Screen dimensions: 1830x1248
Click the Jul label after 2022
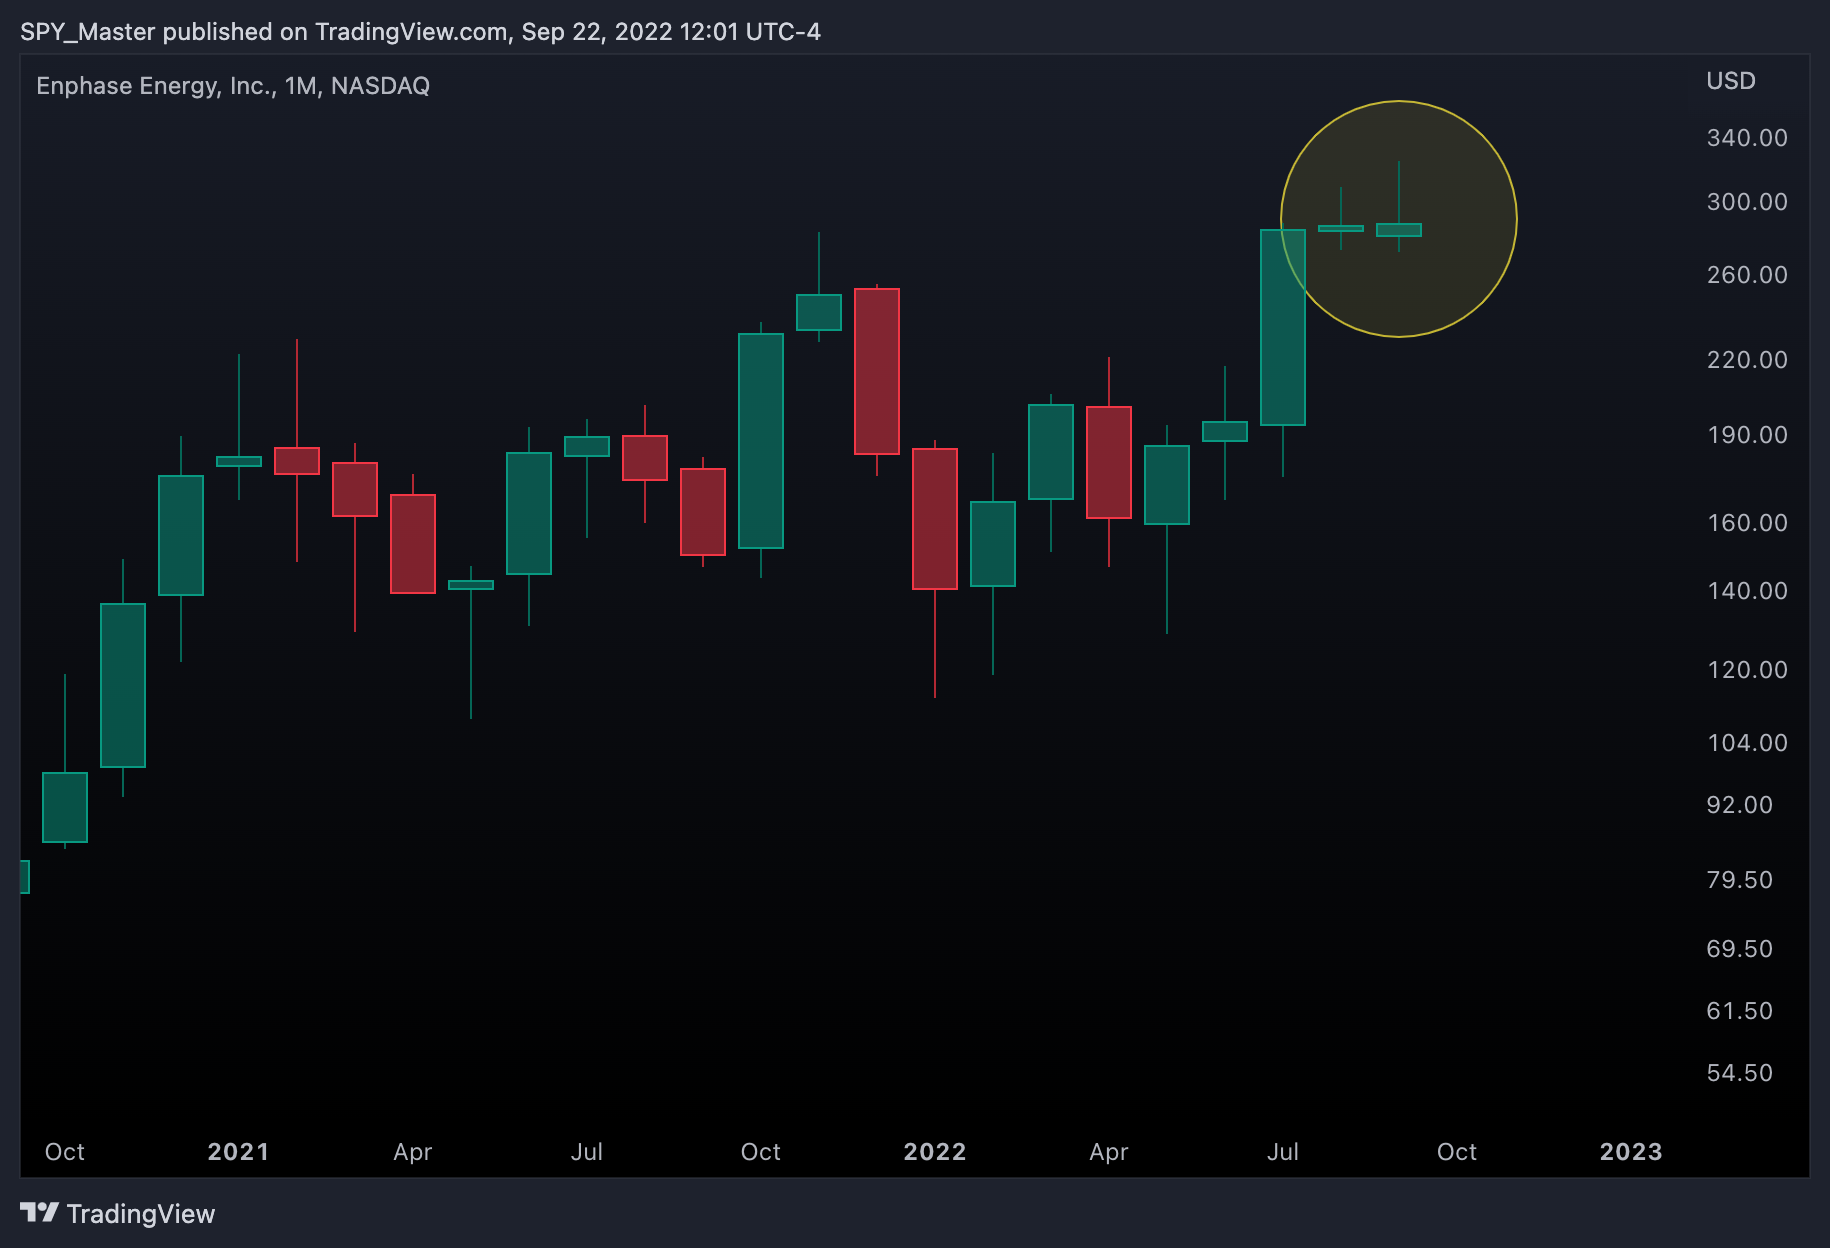pos(1283,1152)
